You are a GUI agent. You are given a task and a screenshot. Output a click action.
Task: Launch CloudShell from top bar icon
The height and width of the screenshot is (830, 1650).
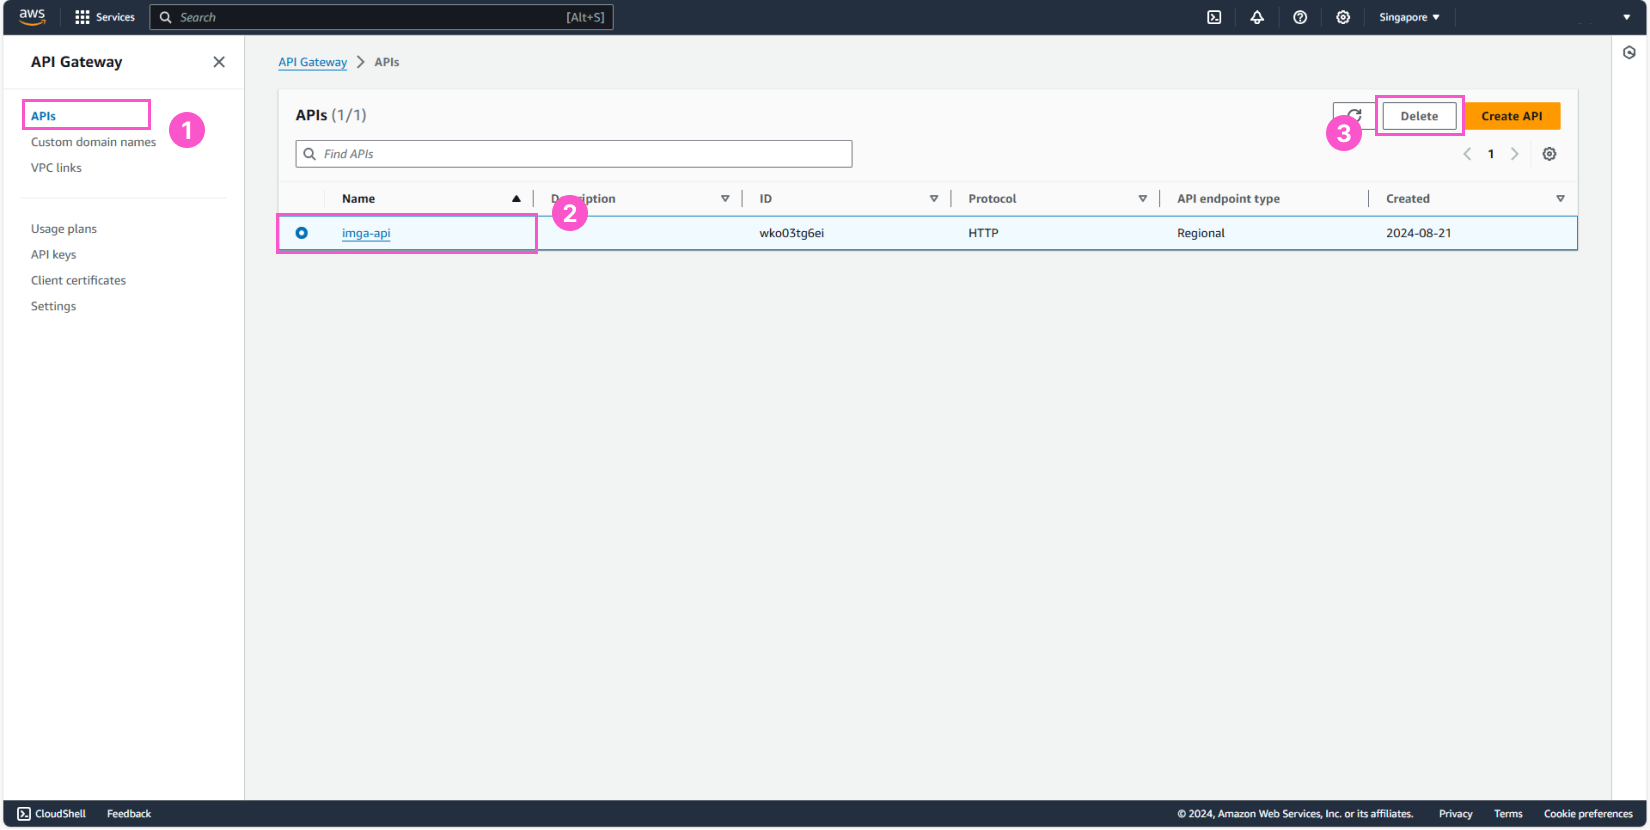coord(1214,17)
